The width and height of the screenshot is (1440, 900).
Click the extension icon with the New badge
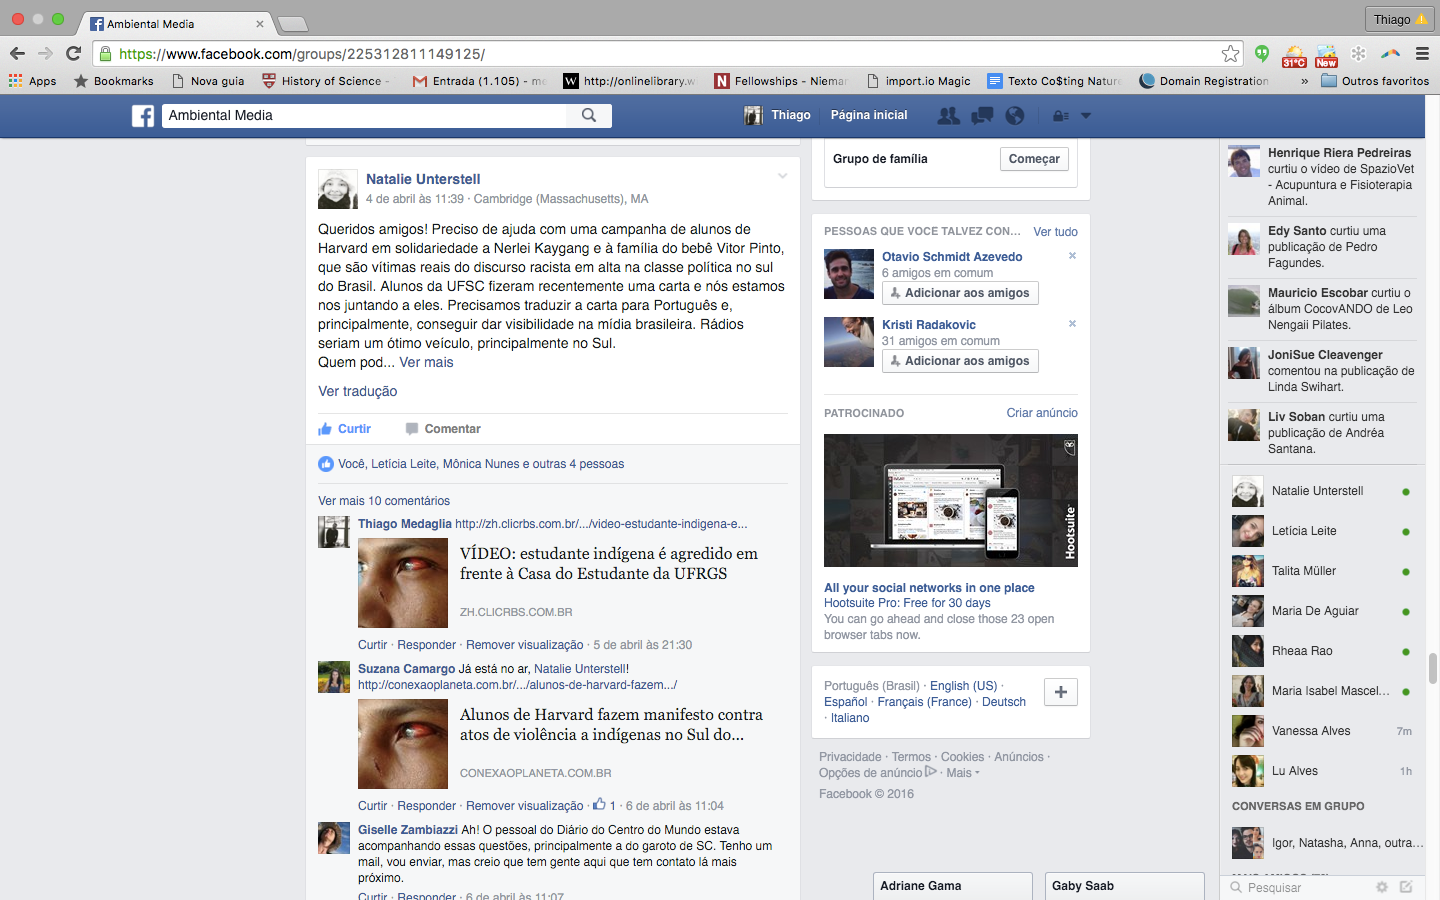tap(1326, 55)
